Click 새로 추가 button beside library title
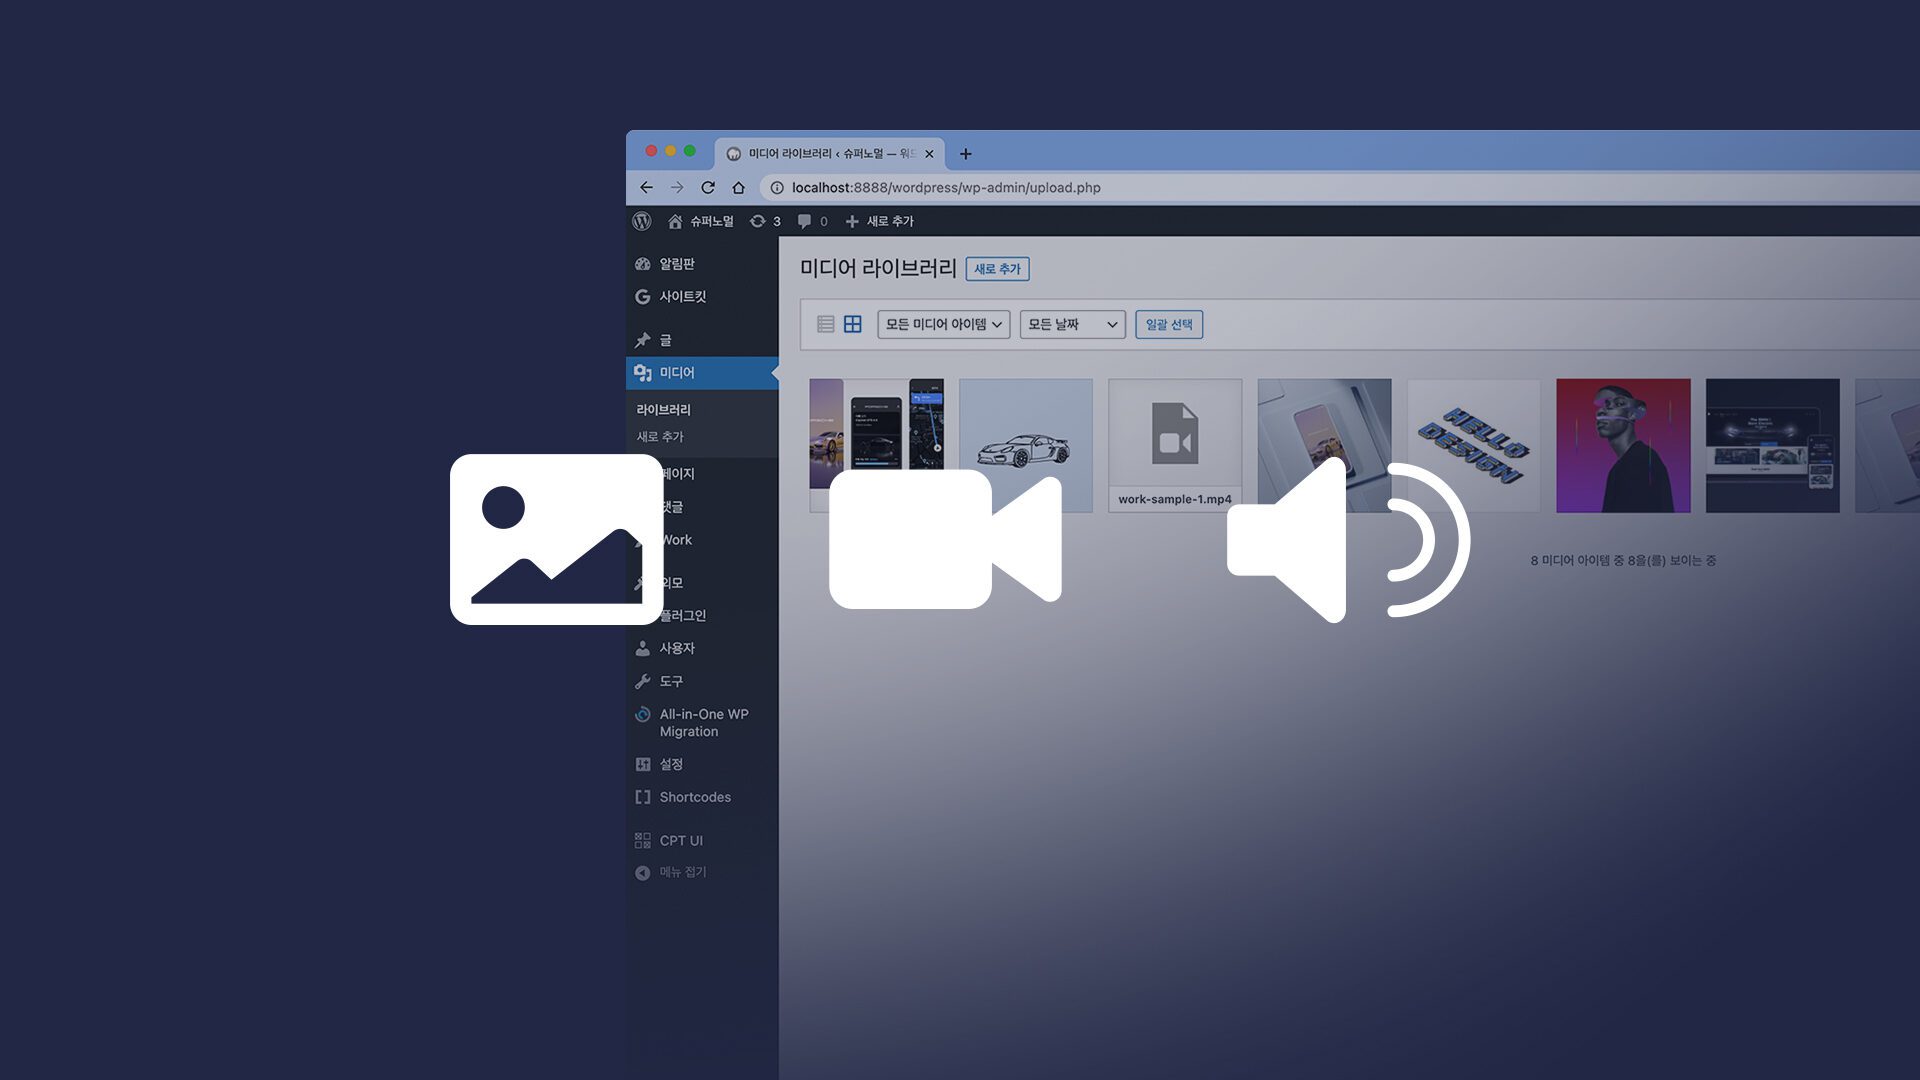 coord(997,269)
